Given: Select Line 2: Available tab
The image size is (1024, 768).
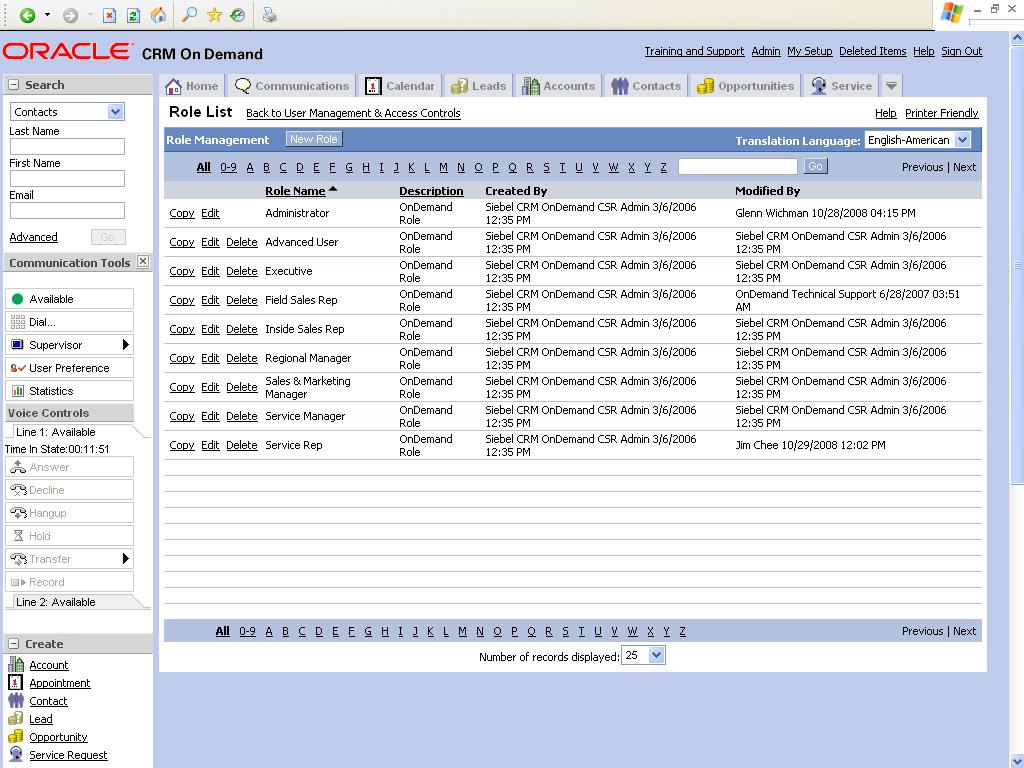Looking at the screenshot, I should (x=56, y=602).
